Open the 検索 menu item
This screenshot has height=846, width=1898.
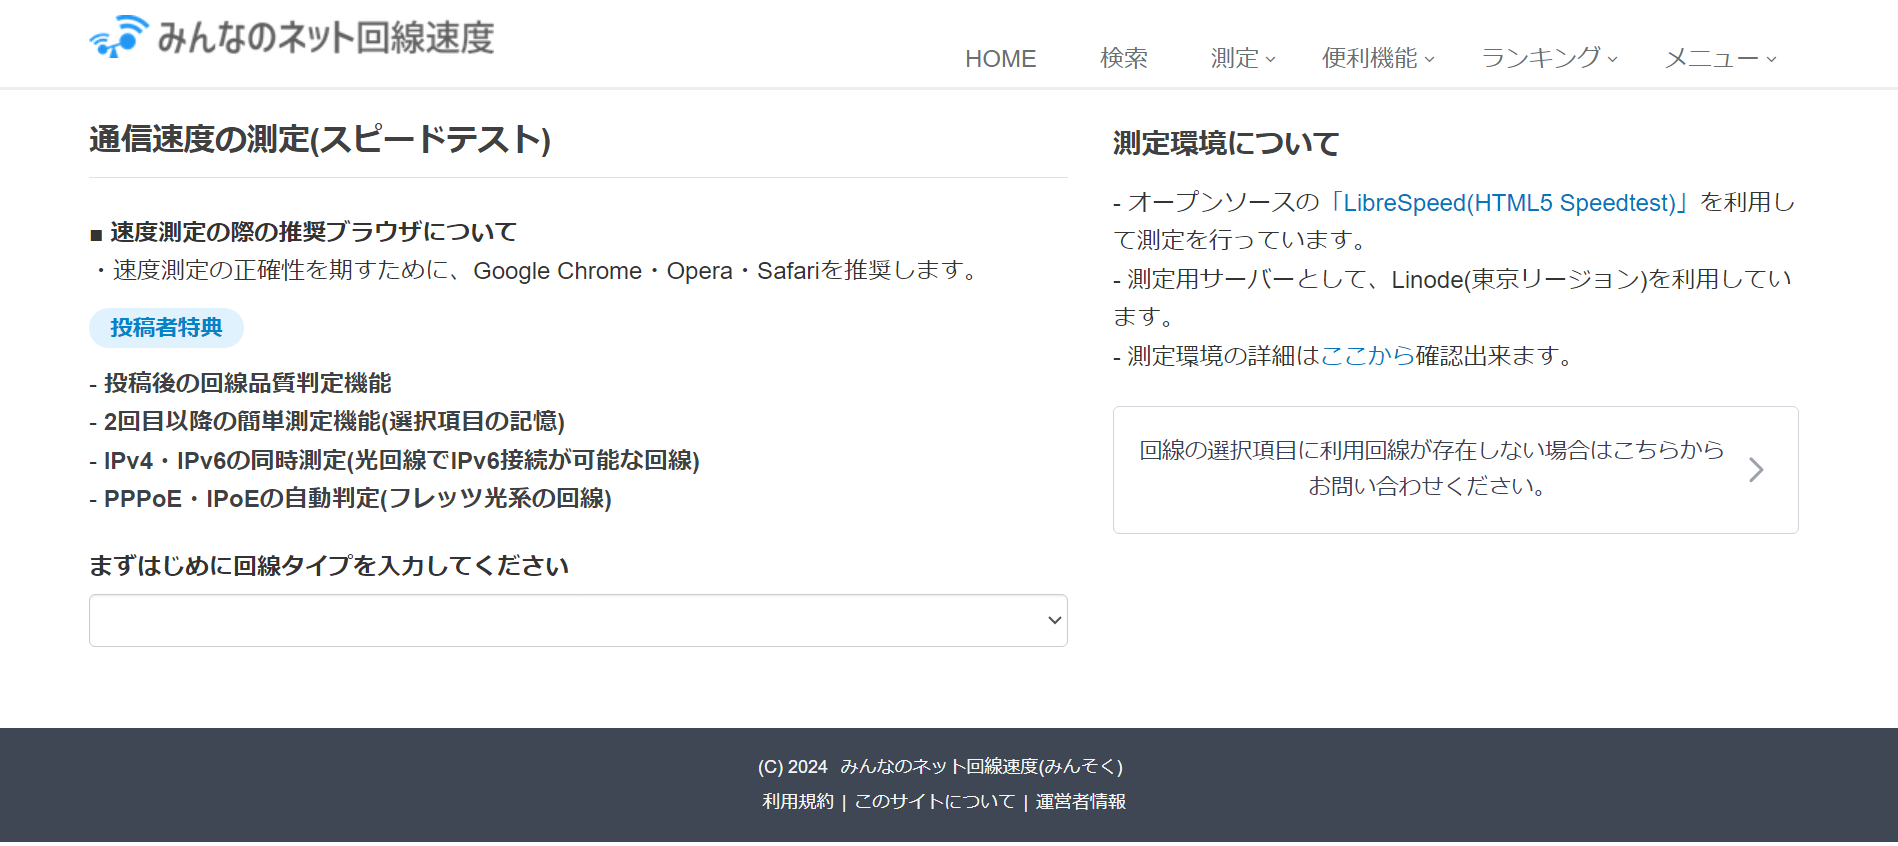tap(1123, 59)
